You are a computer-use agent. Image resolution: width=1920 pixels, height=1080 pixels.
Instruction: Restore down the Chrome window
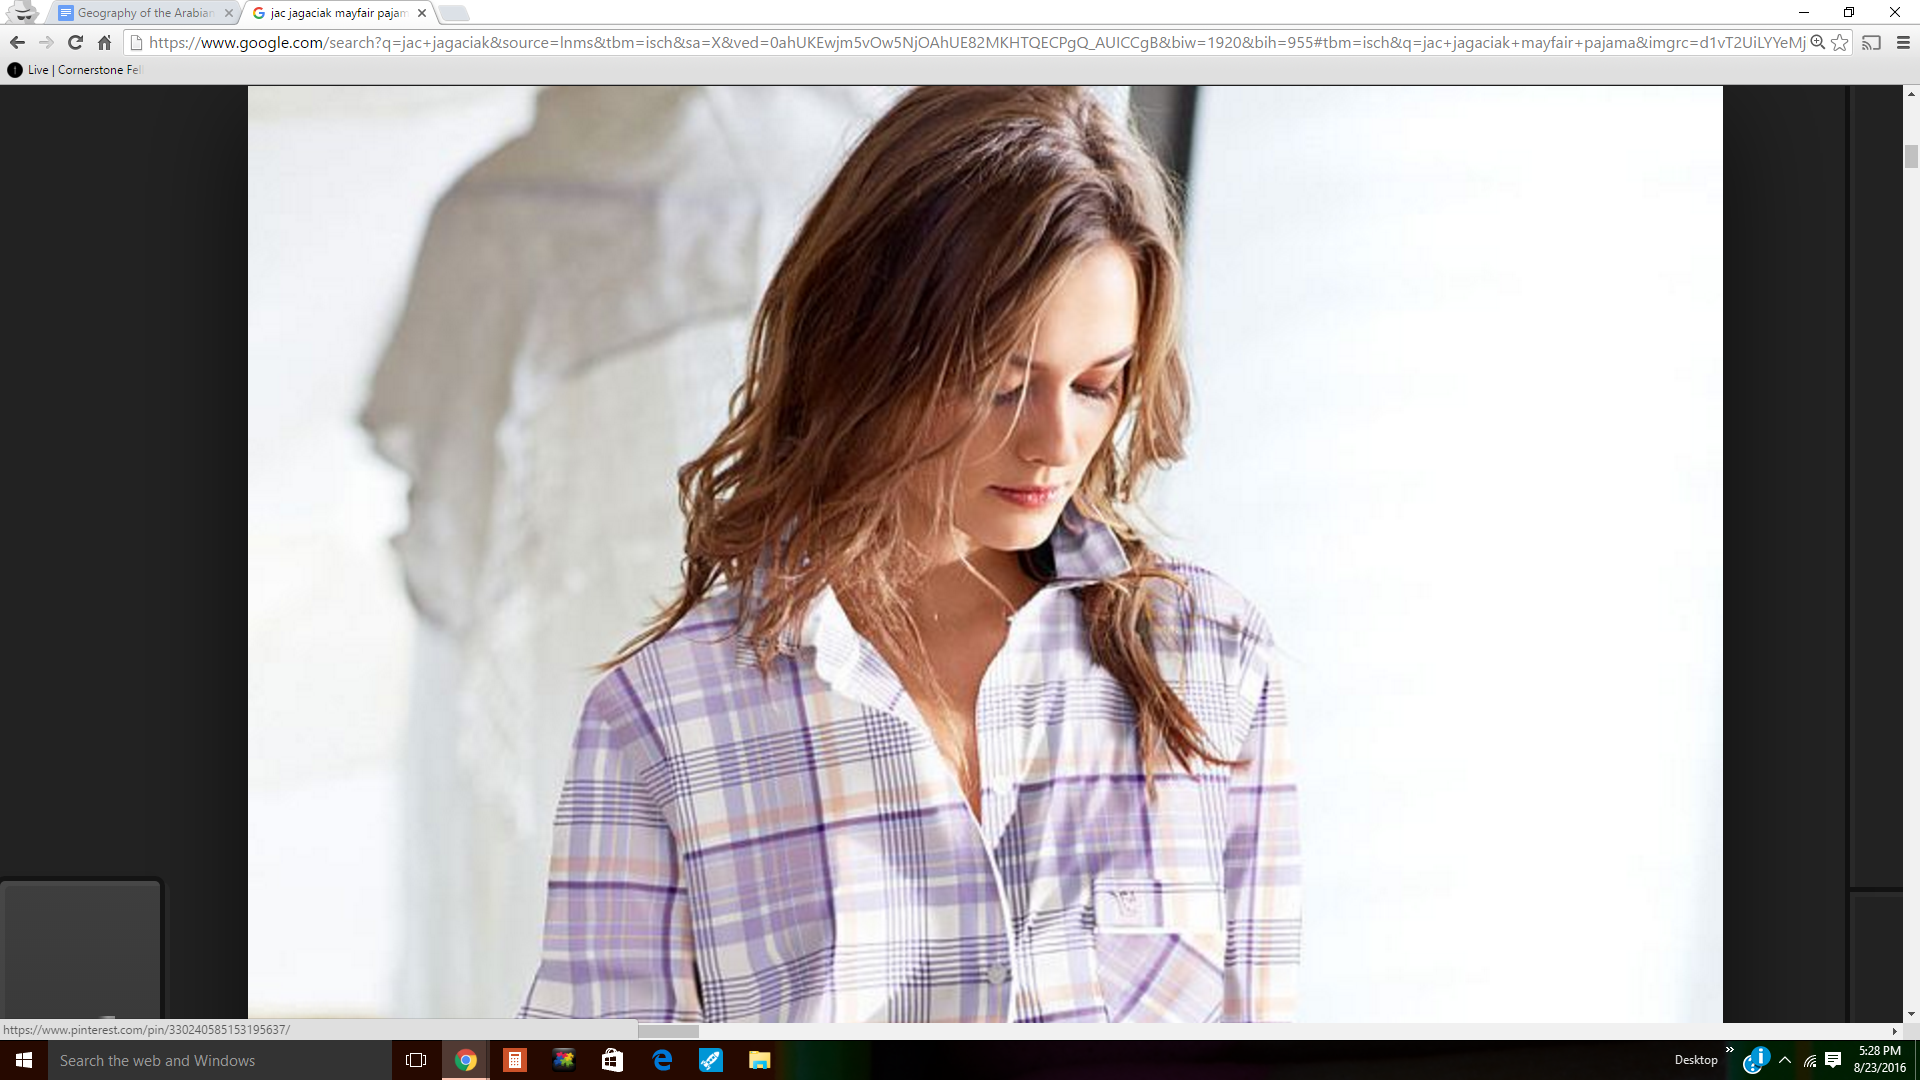click(1849, 12)
